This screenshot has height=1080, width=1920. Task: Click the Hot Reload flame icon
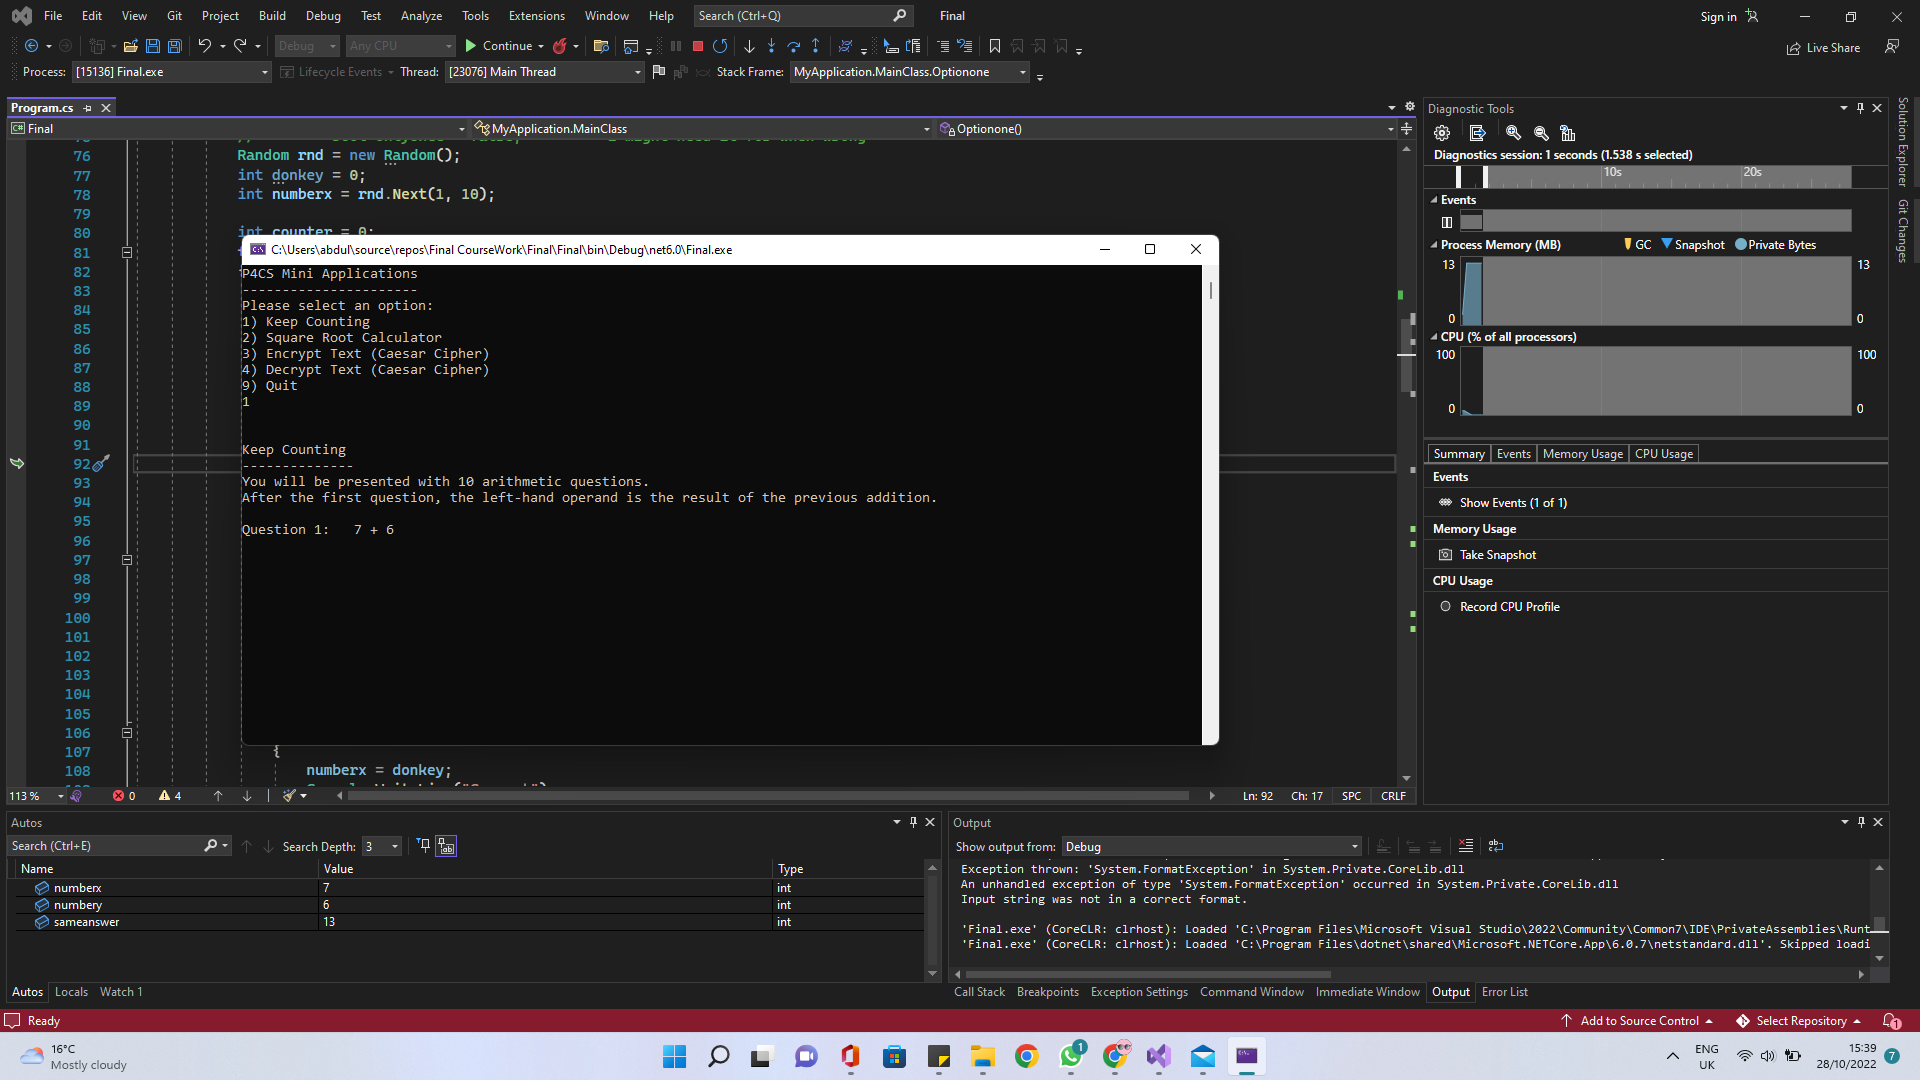coord(560,46)
